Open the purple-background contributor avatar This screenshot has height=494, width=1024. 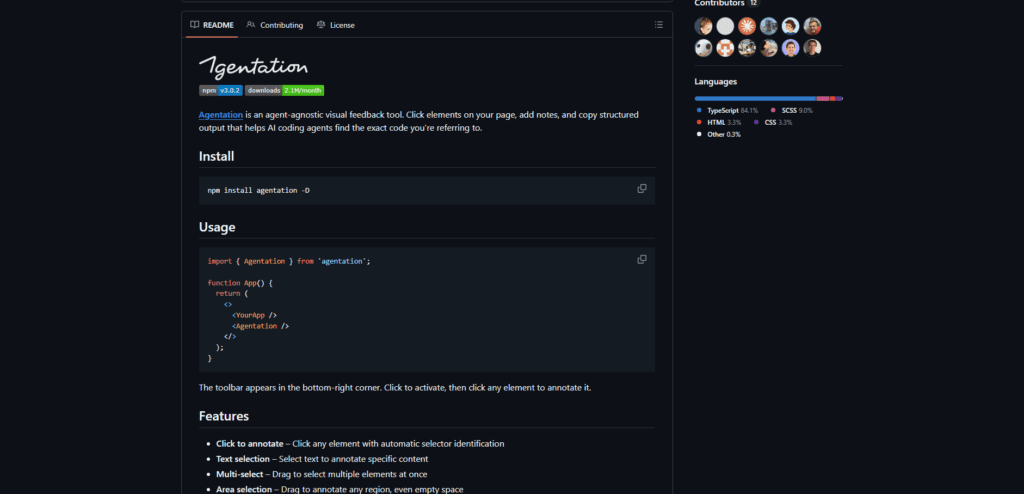click(x=790, y=48)
